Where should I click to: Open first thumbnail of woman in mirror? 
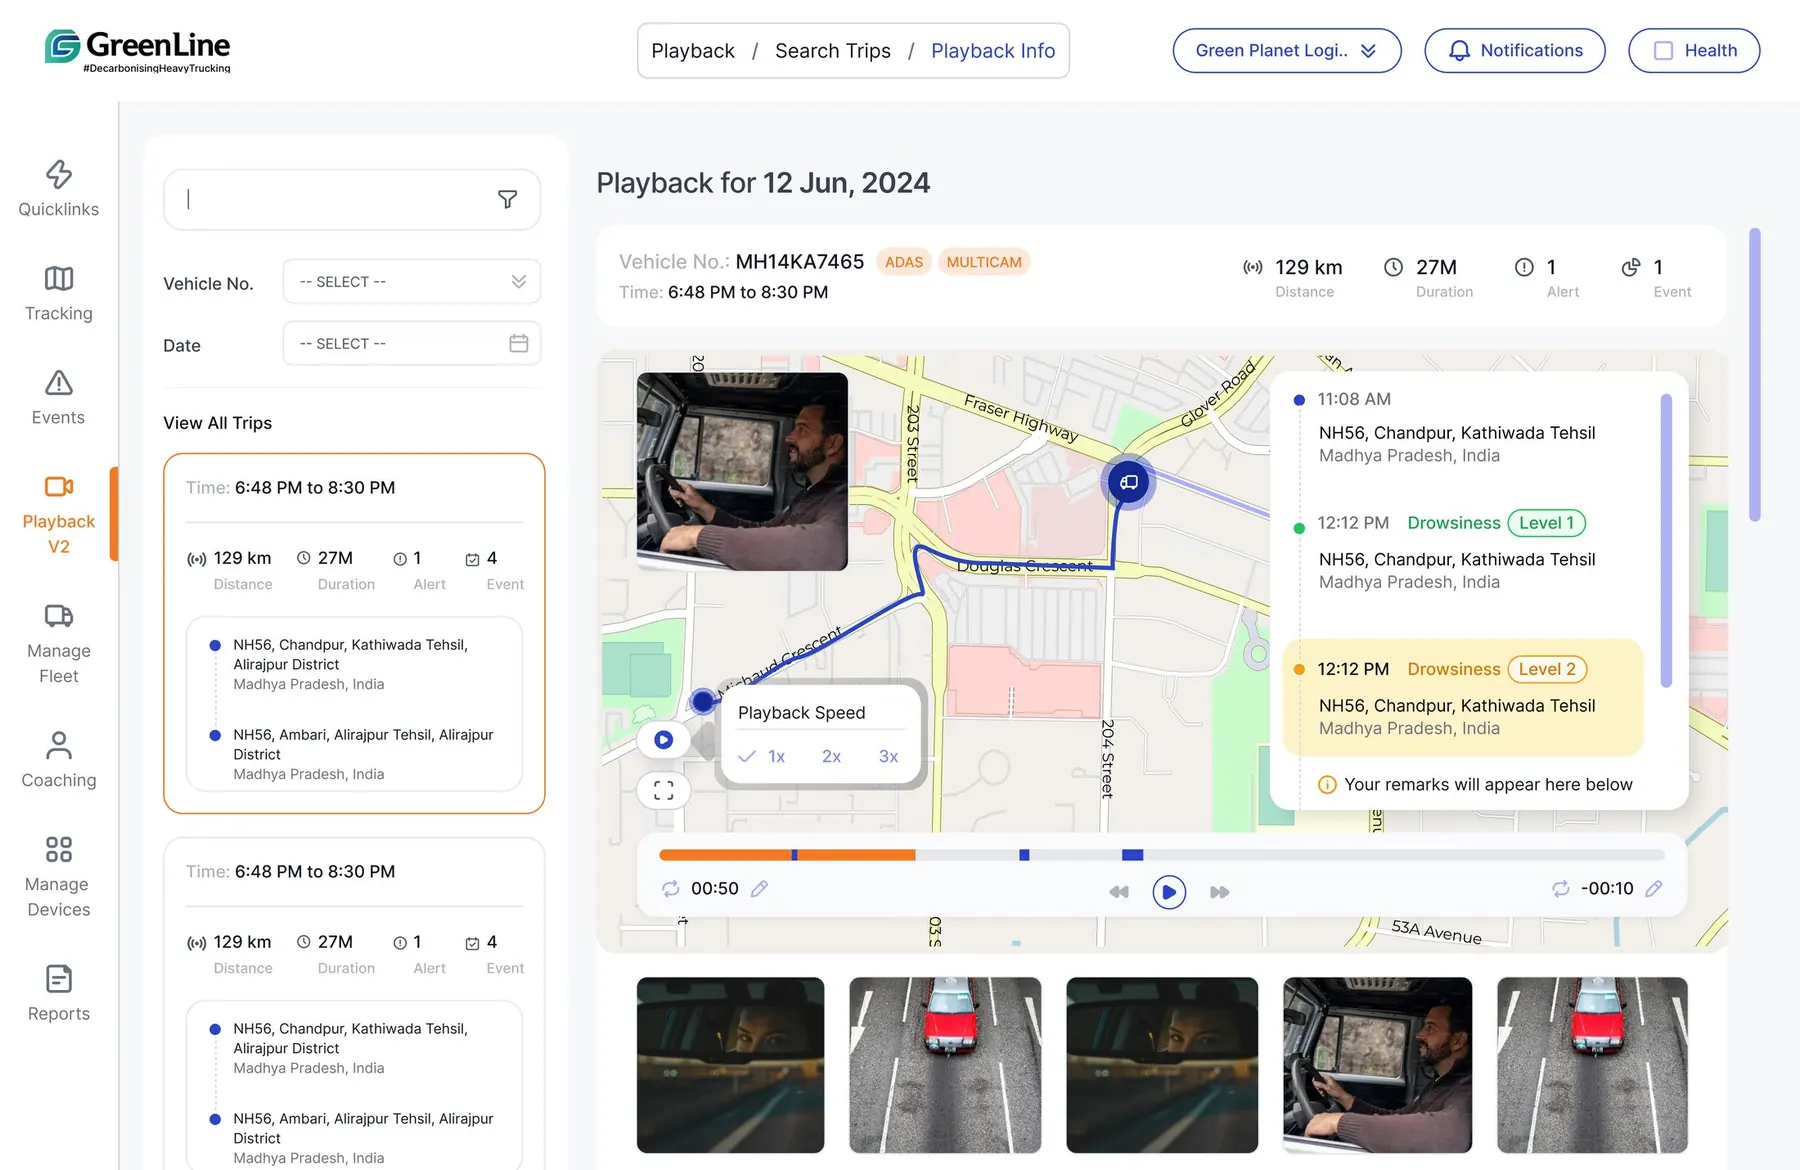tap(730, 1065)
